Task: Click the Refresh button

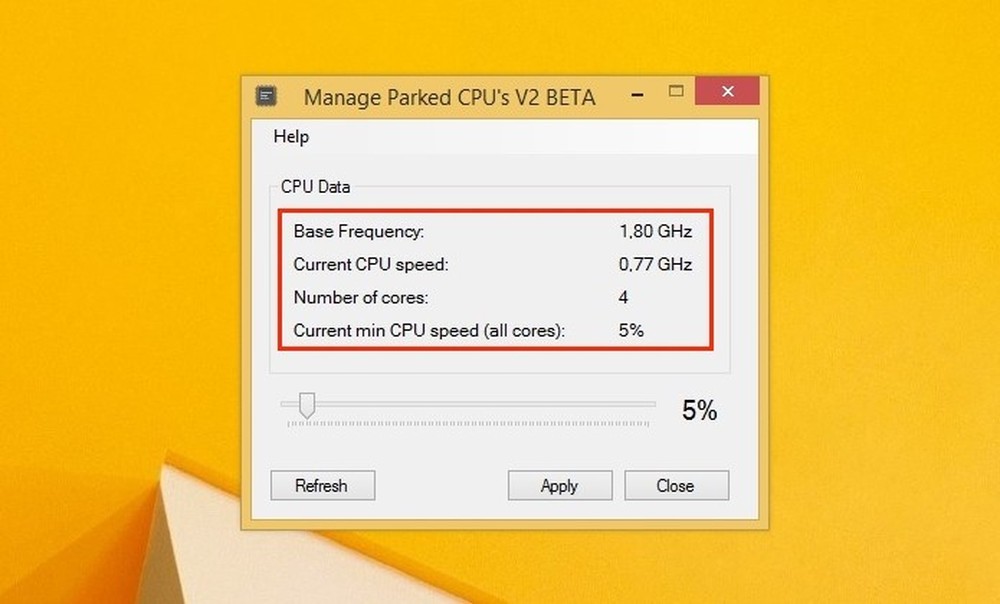Action: pos(322,485)
